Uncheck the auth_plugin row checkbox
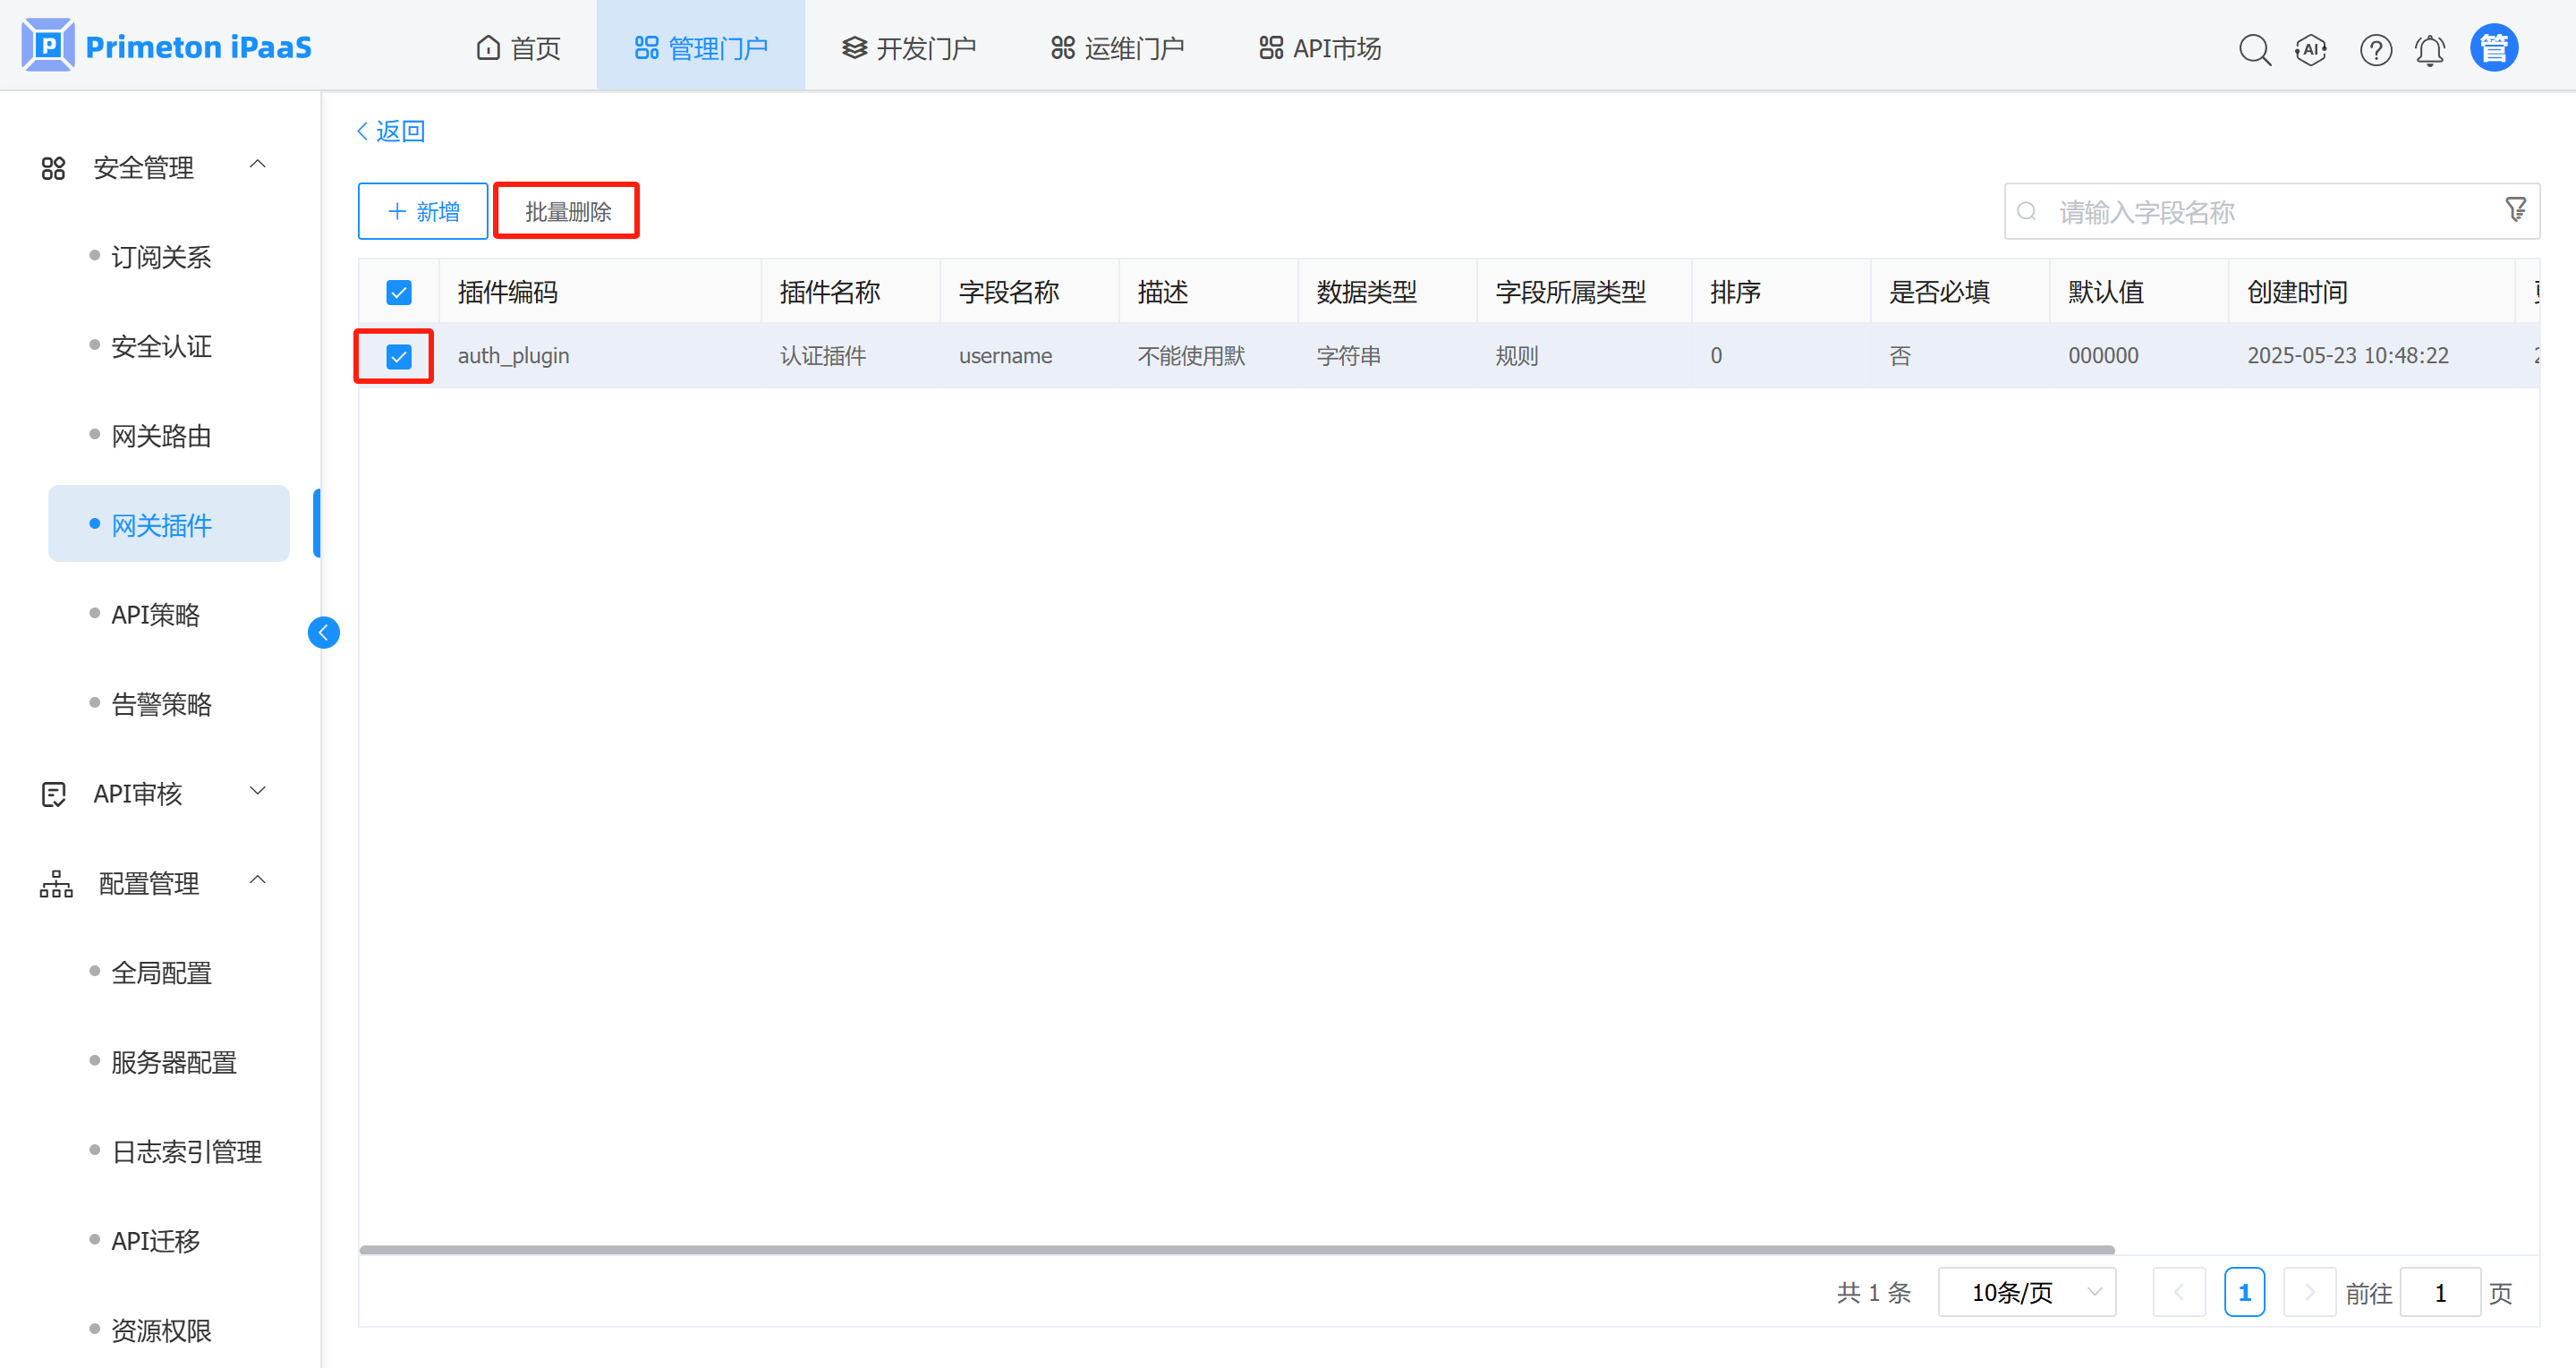Screen dimensions: 2576x1368 pyautogui.click(x=399, y=356)
